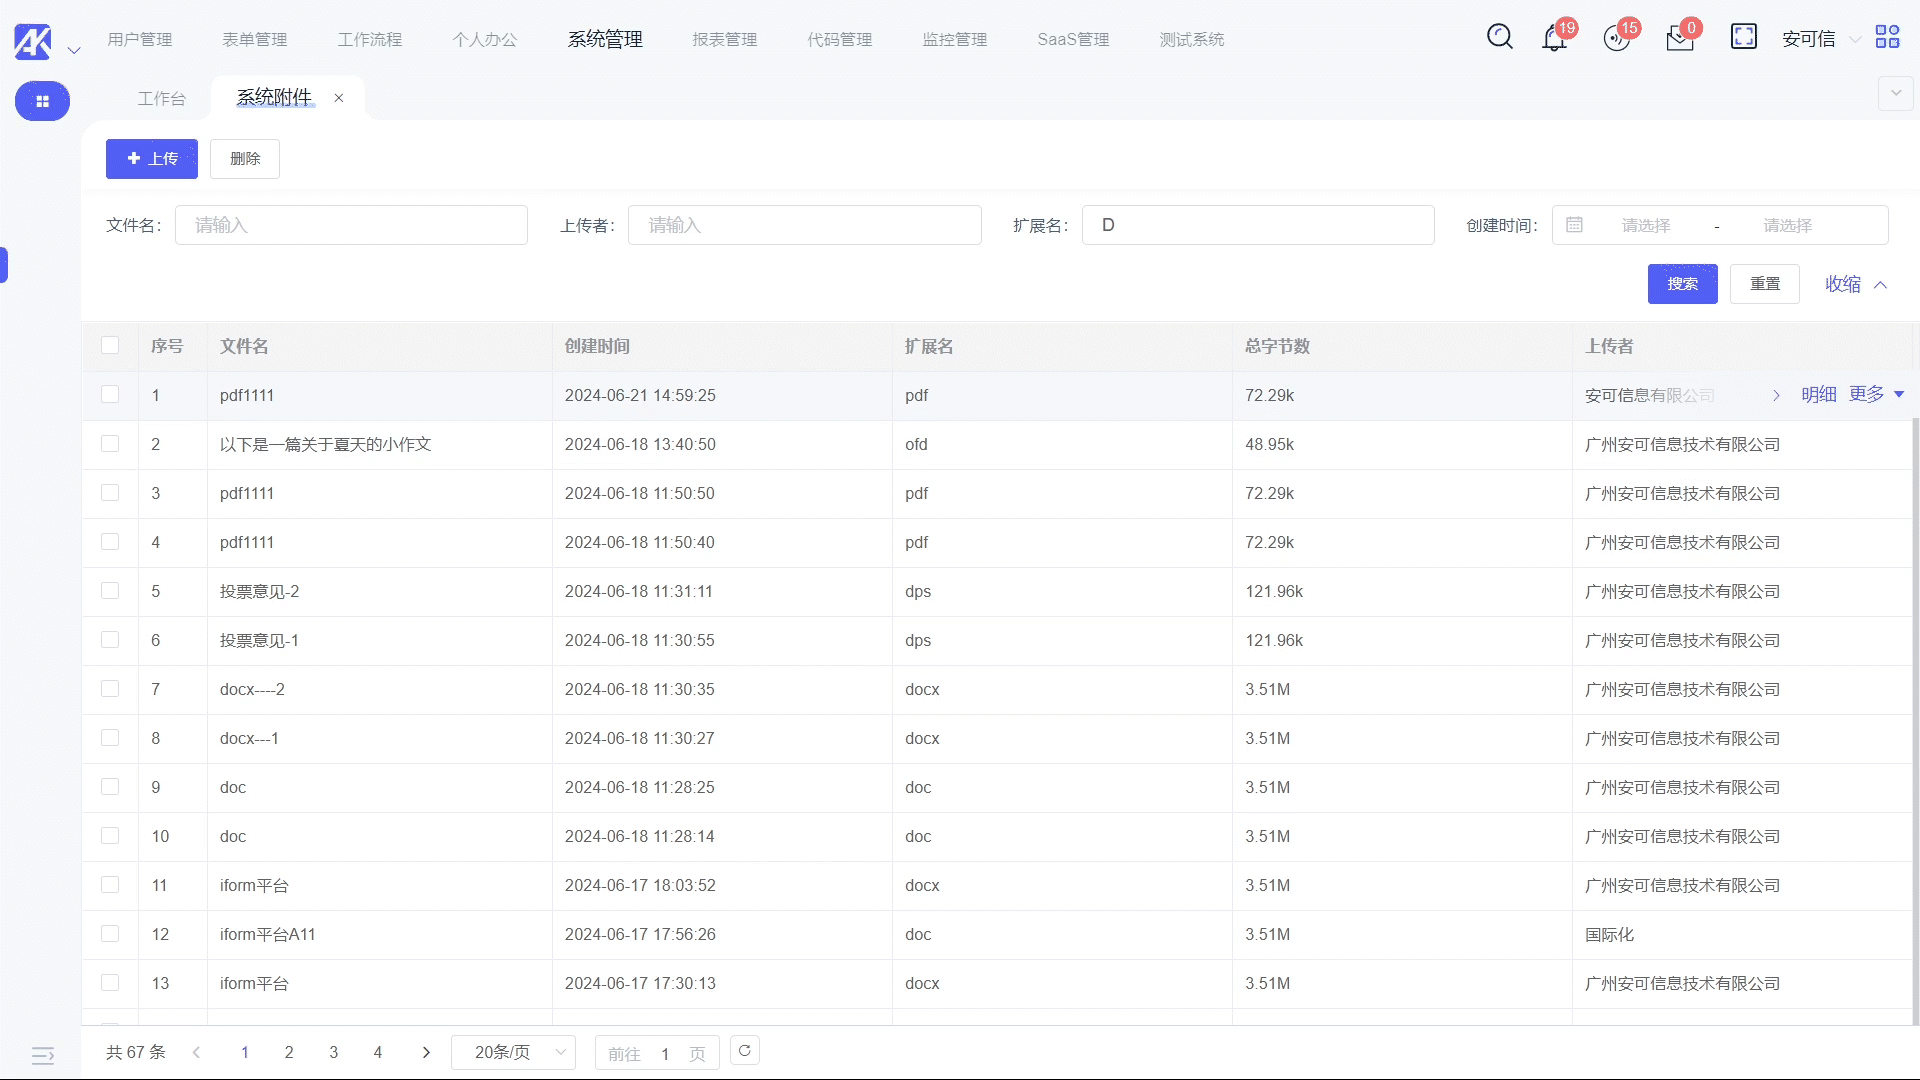Open the bell notifications icon

1554,39
